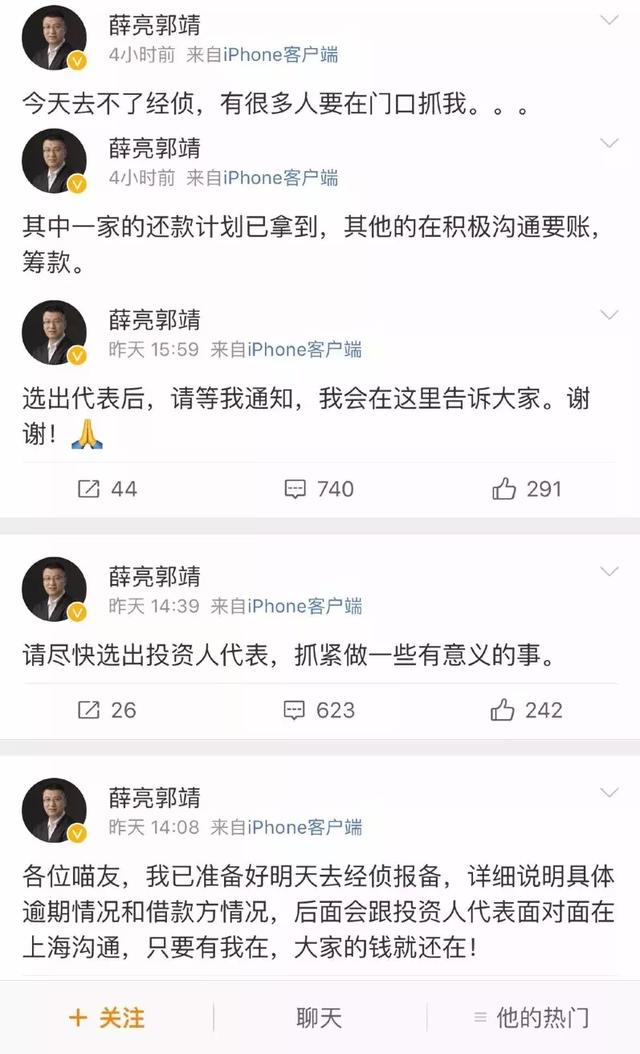
Task: Expand options chevron on 昨天 14:08 post
Action: tap(609, 793)
